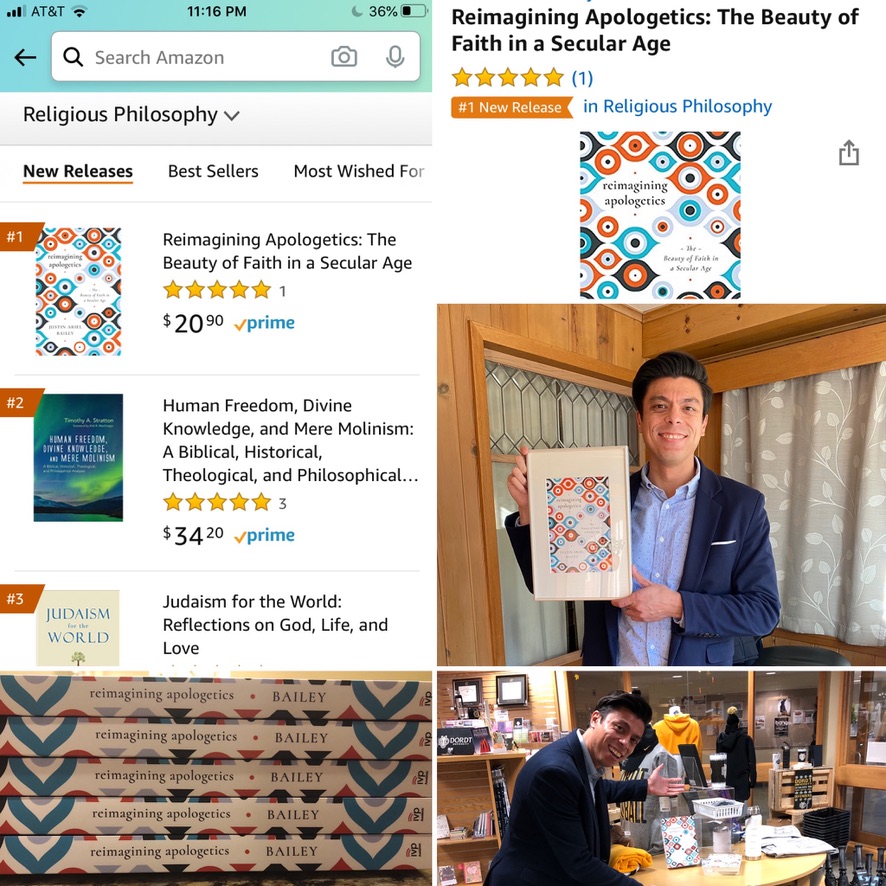Tap the microphone voice search icon

click(x=395, y=57)
